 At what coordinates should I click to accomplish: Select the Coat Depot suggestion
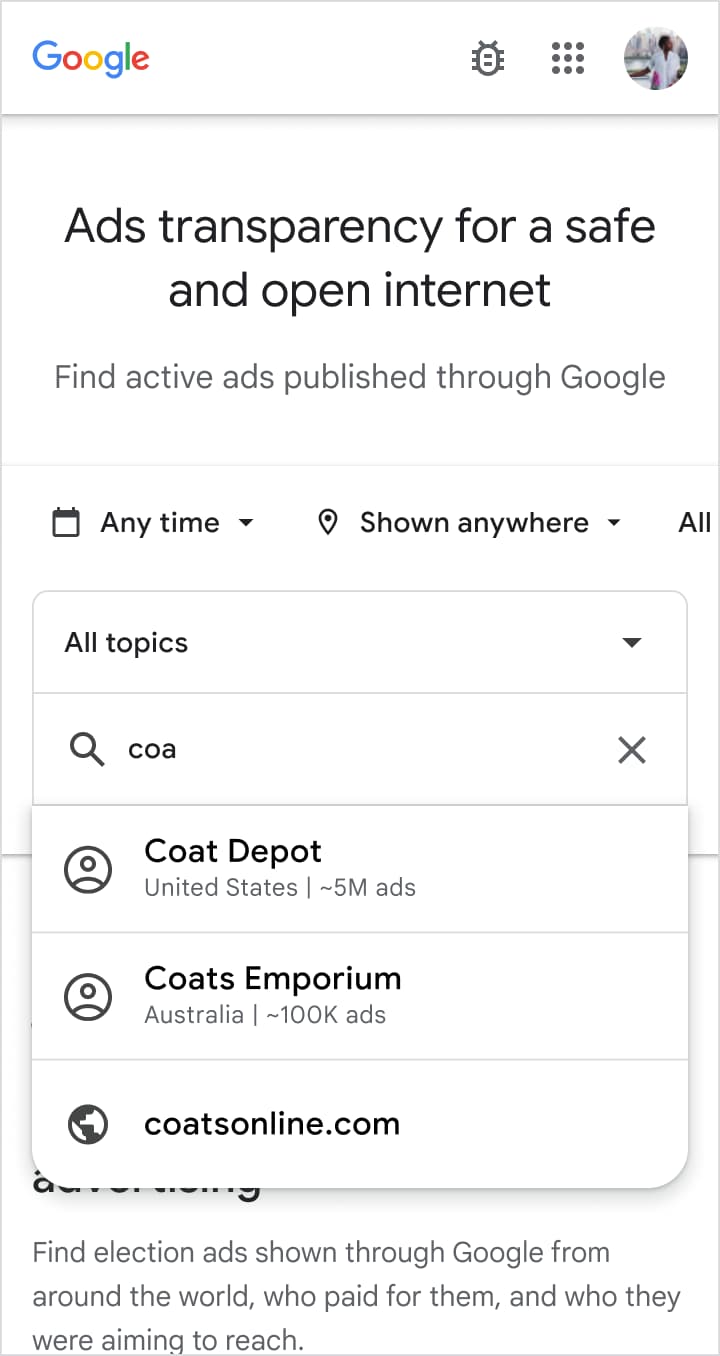(x=360, y=869)
